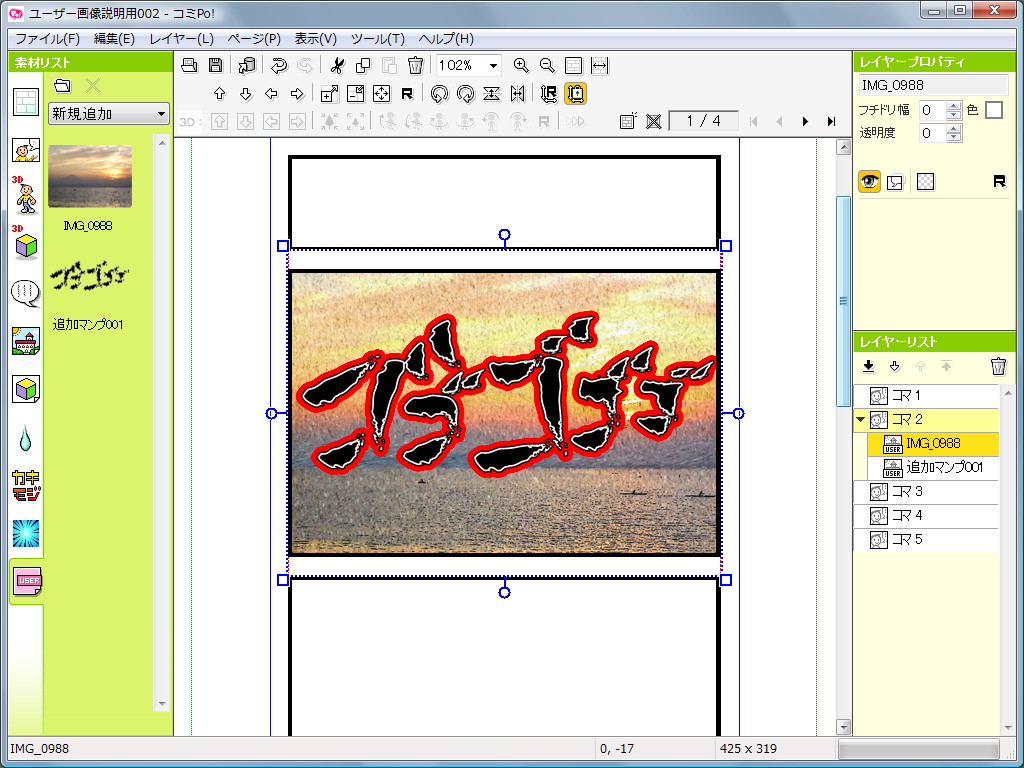Select the USER image category at sidebar bottom
Image resolution: width=1024 pixels, height=768 pixels.
point(26,580)
